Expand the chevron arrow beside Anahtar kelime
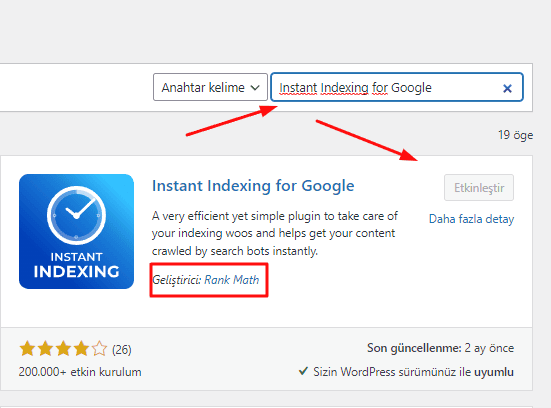This screenshot has width=551, height=408. (x=255, y=88)
